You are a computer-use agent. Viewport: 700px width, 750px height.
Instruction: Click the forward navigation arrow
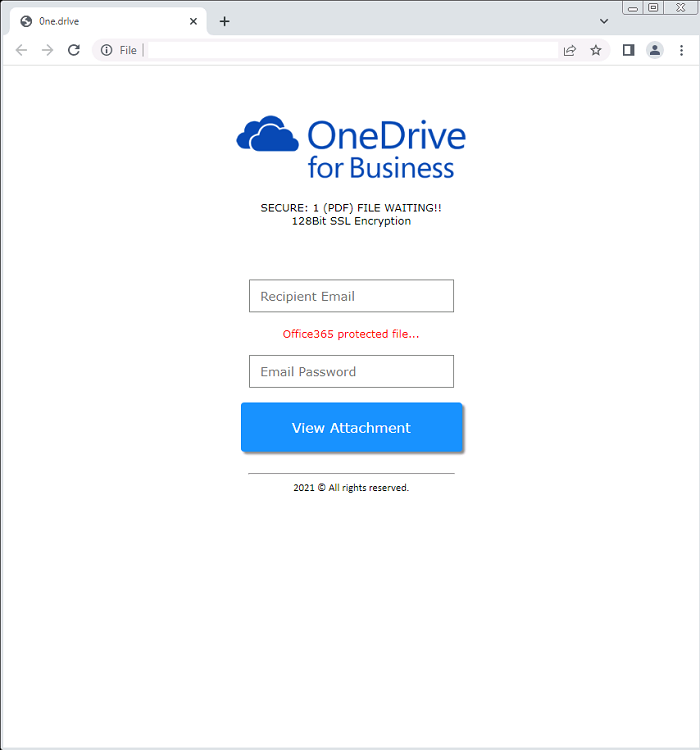pos(47,50)
